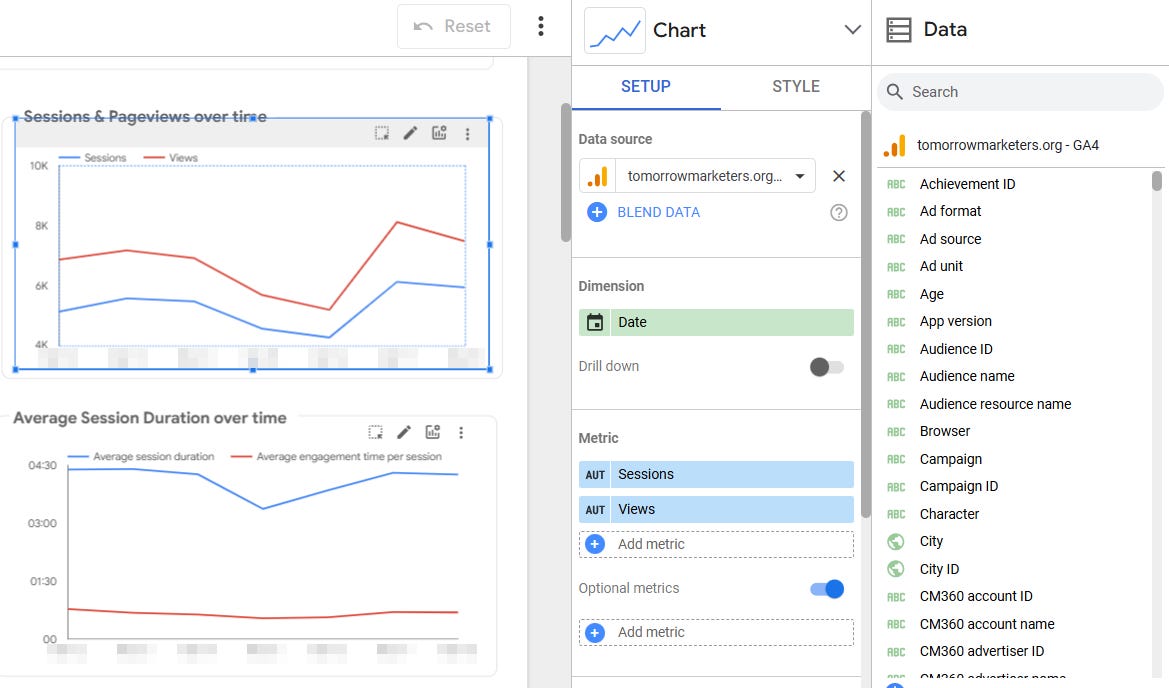
Task: Select the Achievement ID field
Action: coord(967,184)
